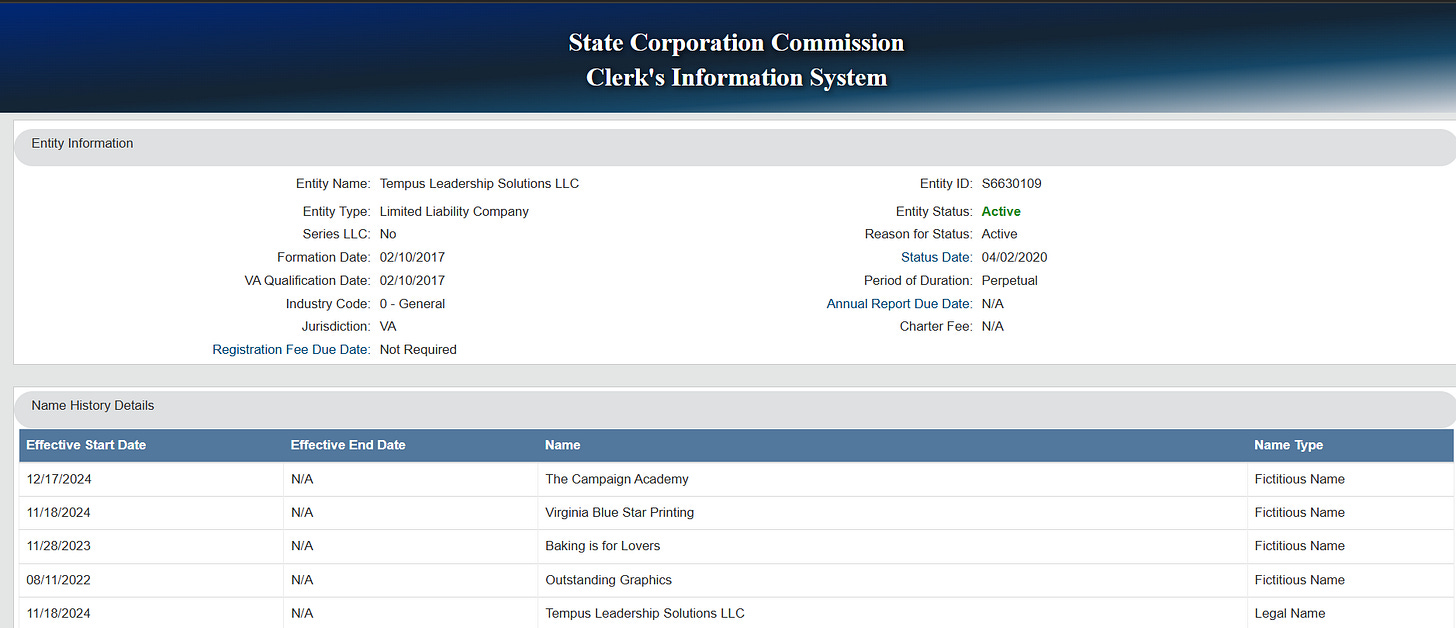Click Fictitious Name for The Campaign Academy
Screen dimensions: 1456x628
(x=1300, y=479)
